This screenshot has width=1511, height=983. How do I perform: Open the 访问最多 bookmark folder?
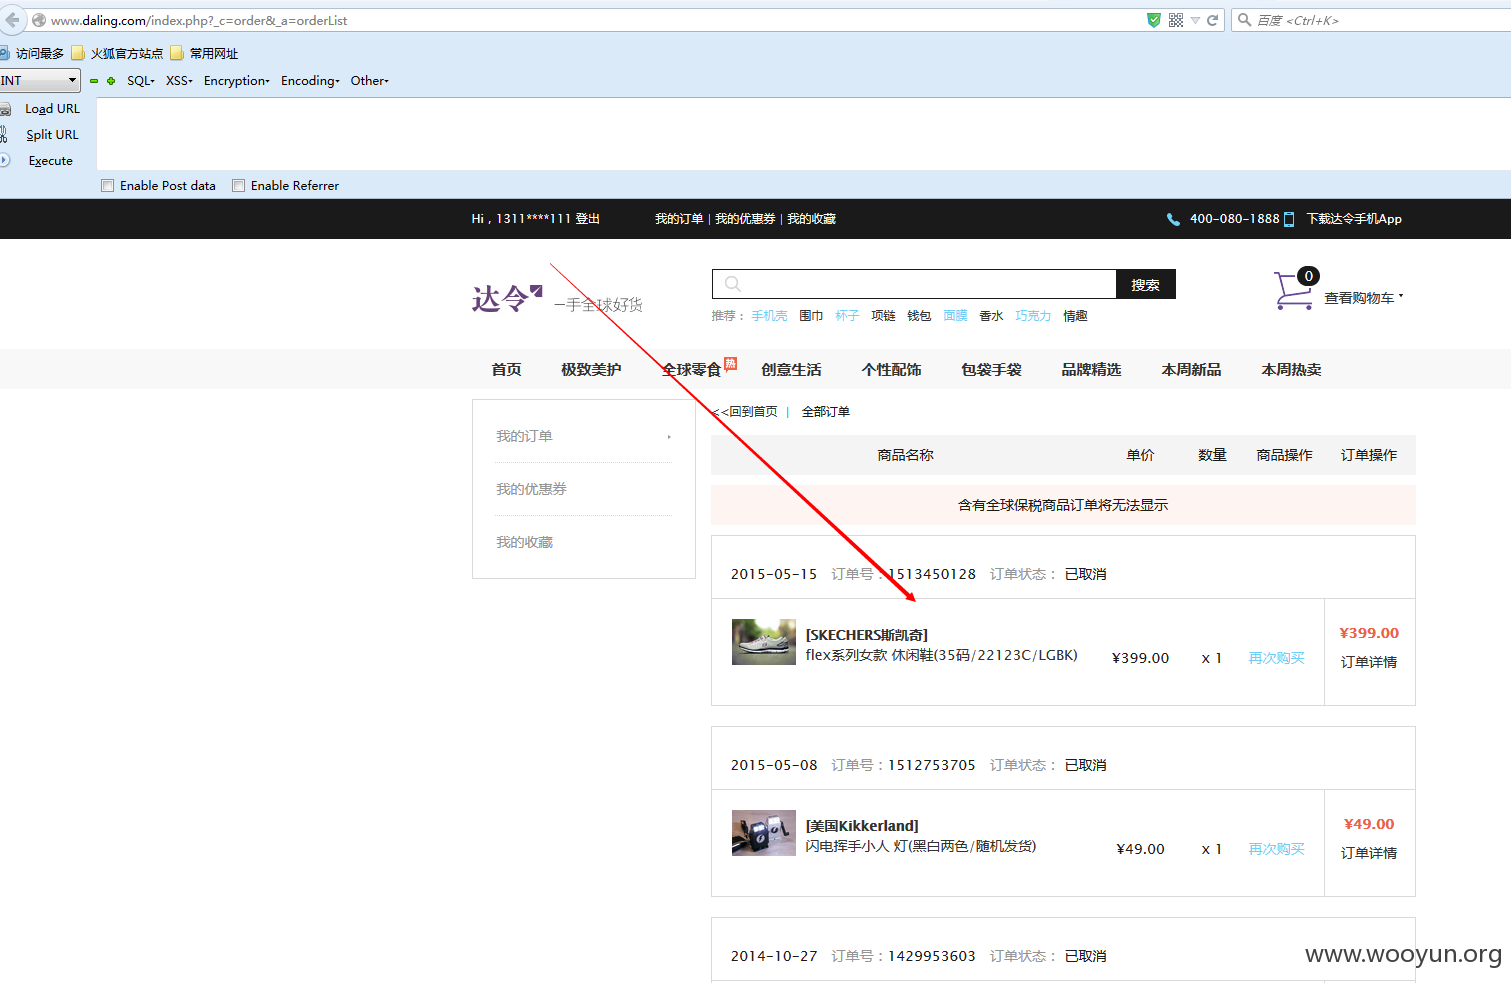pyautogui.click(x=32, y=53)
